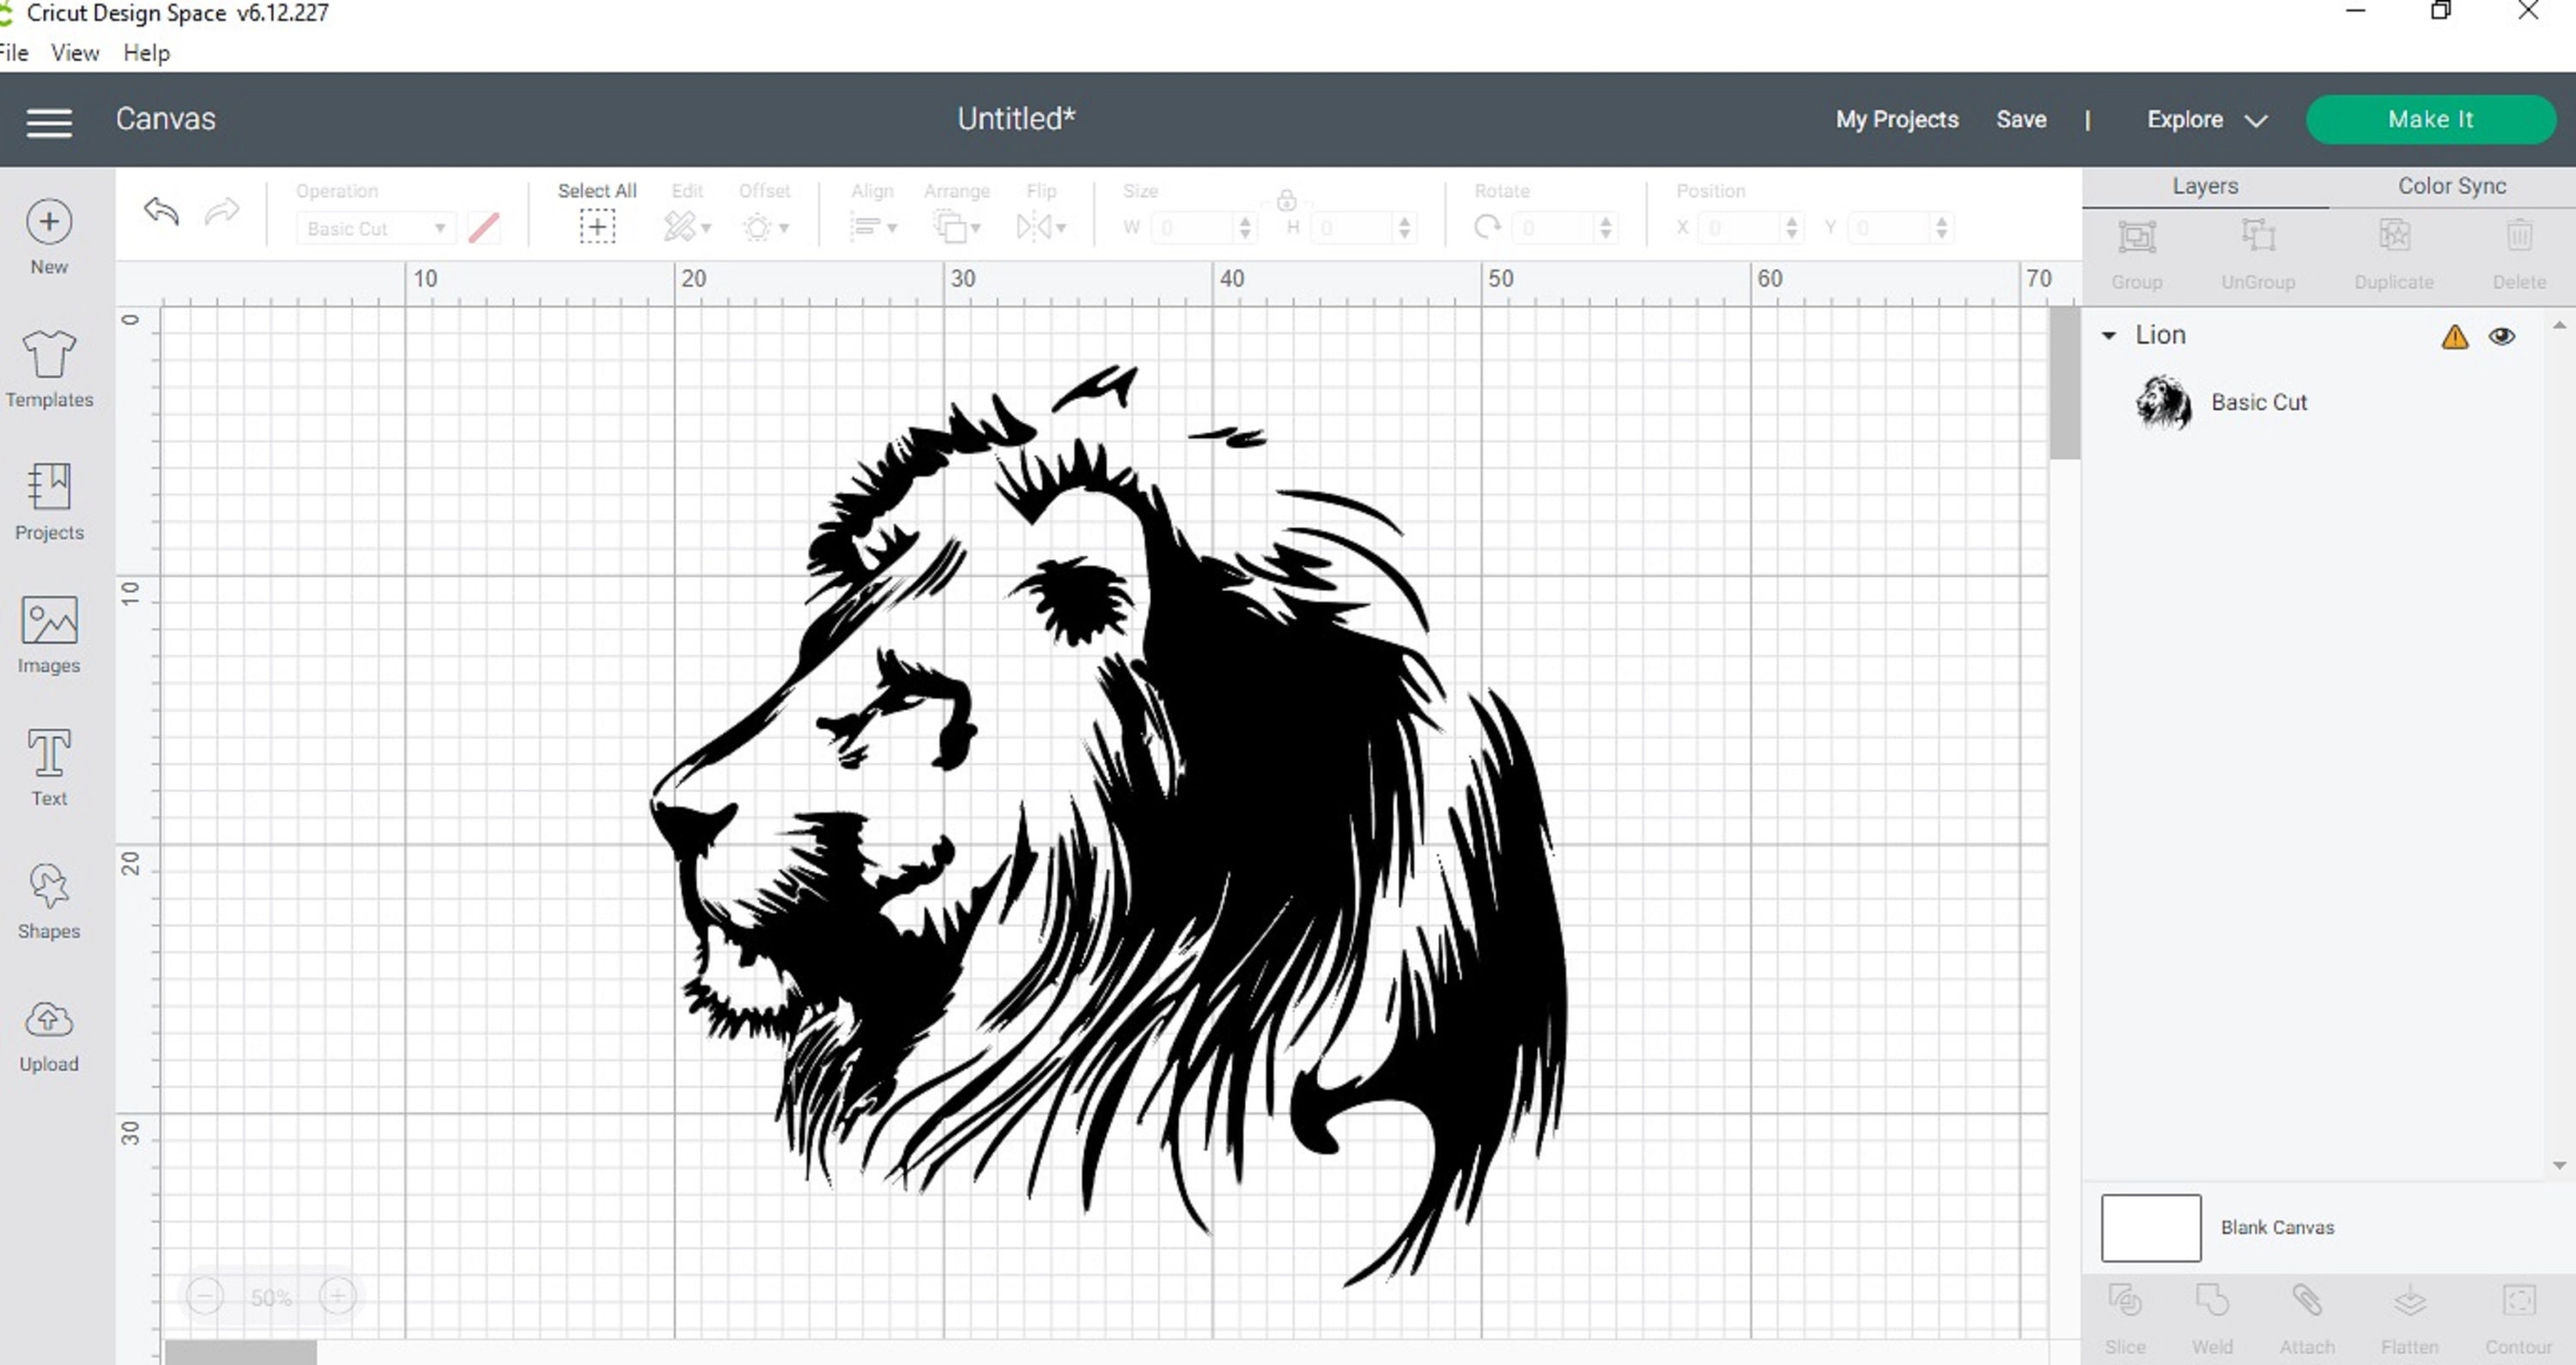Click the Make It button
Screen dimensions: 2576x1365
[x=2430, y=119]
